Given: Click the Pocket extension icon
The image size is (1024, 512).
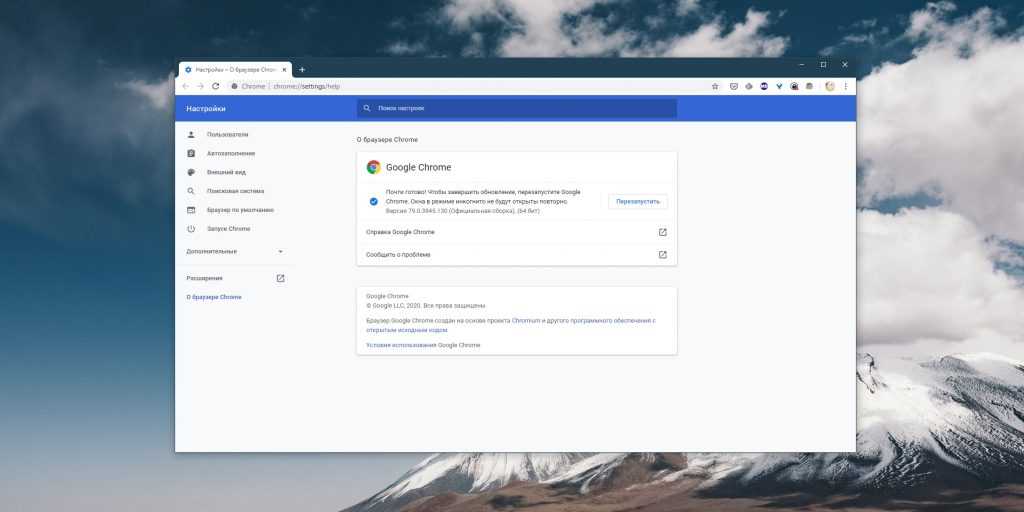Looking at the screenshot, I should [734, 86].
